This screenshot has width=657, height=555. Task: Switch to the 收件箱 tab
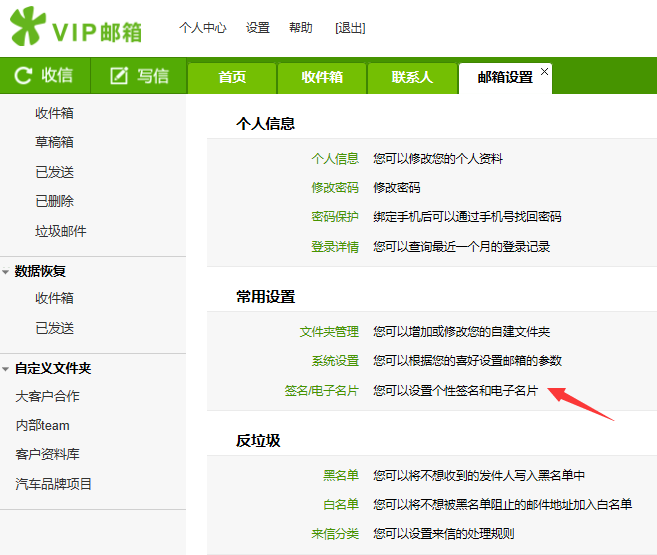tap(322, 77)
